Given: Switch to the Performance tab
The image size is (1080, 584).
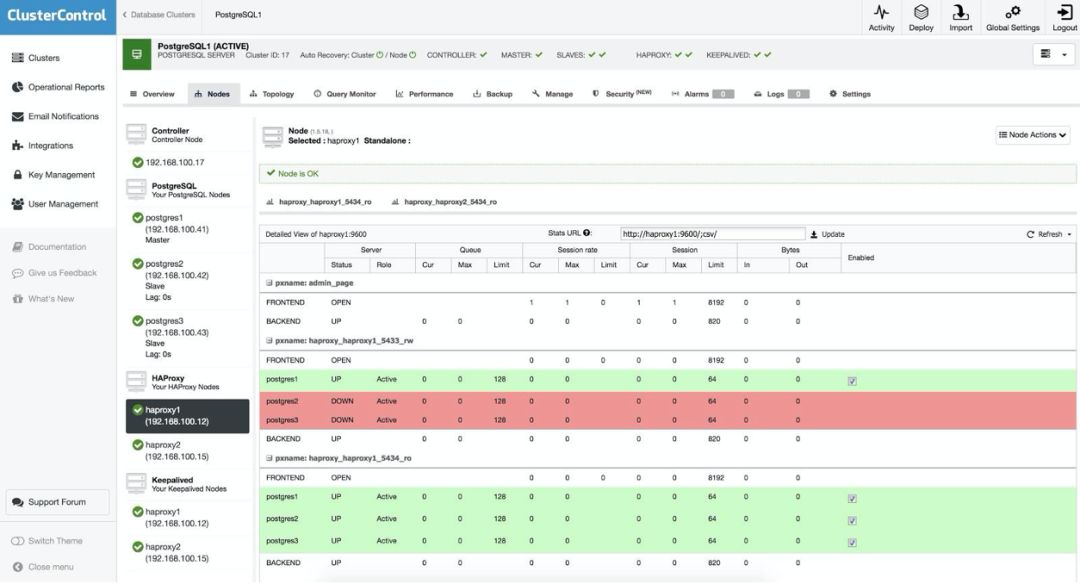Looking at the screenshot, I should click(424, 94).
